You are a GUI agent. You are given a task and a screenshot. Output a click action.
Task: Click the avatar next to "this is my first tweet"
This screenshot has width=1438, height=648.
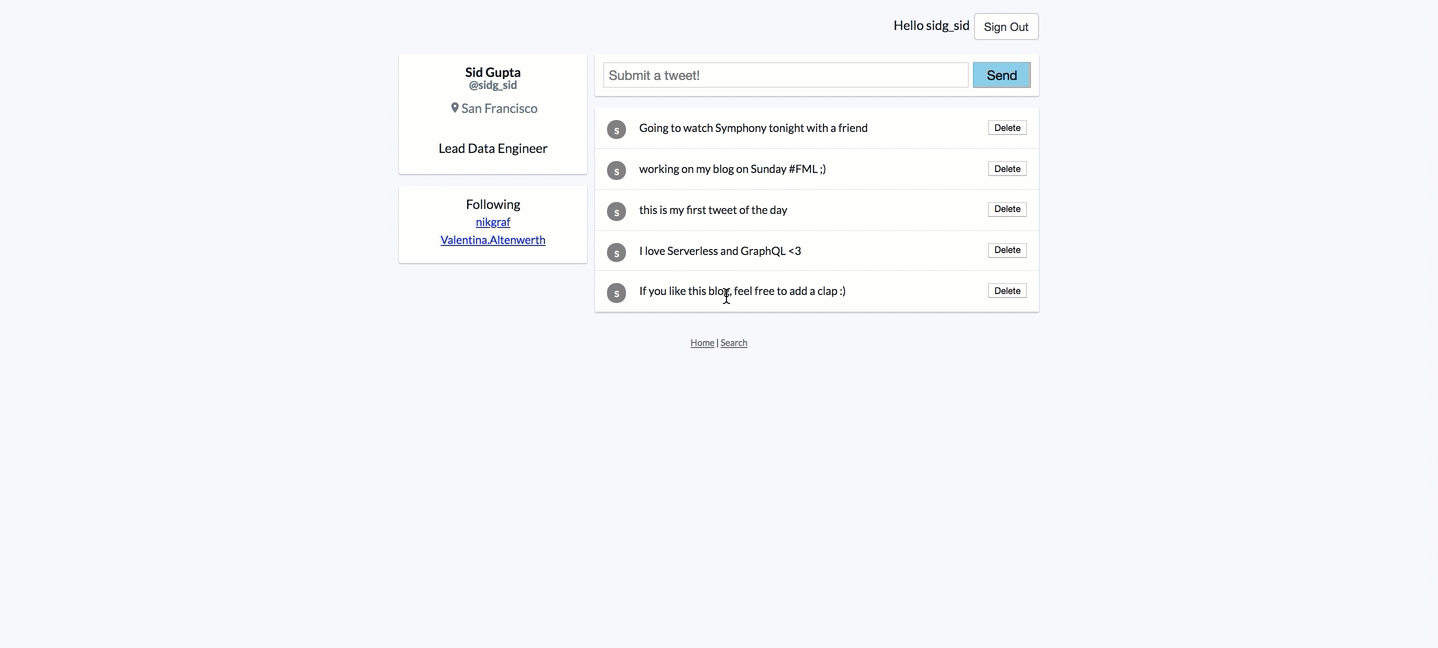(x=615, y=211)
